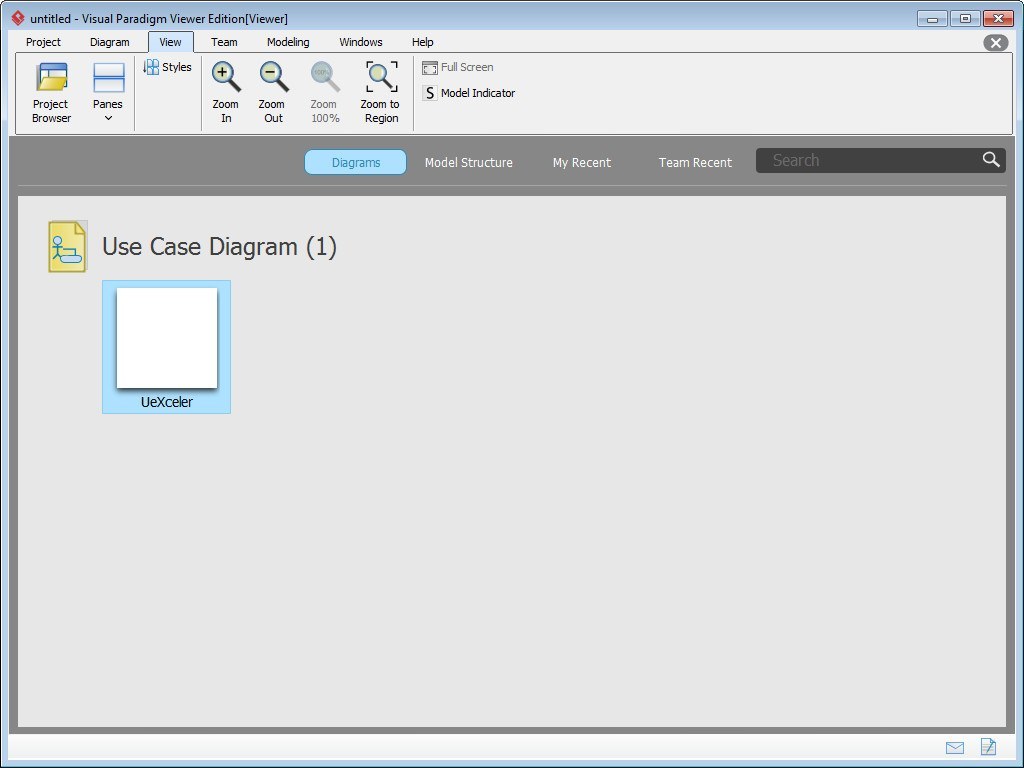Open the Modeling menu
The image size is (1024, 768).
(x=288, y=42)
